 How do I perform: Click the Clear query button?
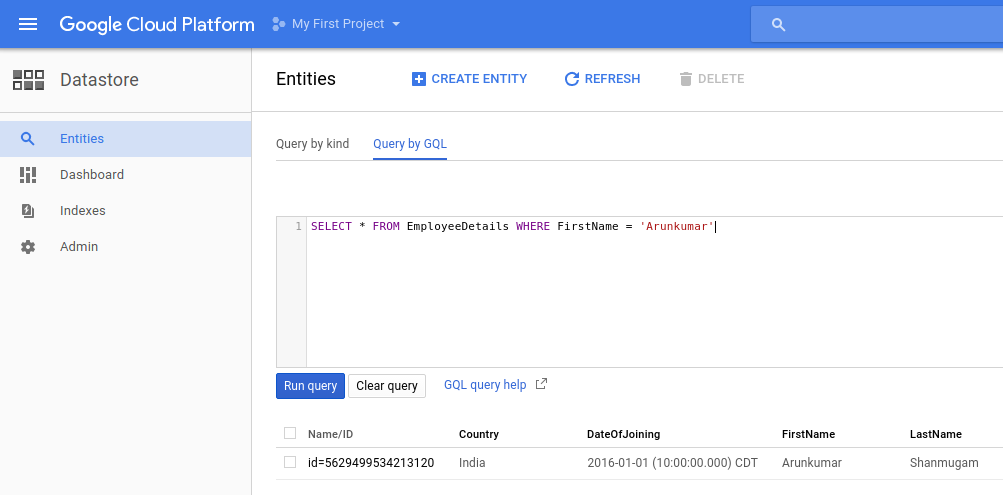(x=387, y=386)
